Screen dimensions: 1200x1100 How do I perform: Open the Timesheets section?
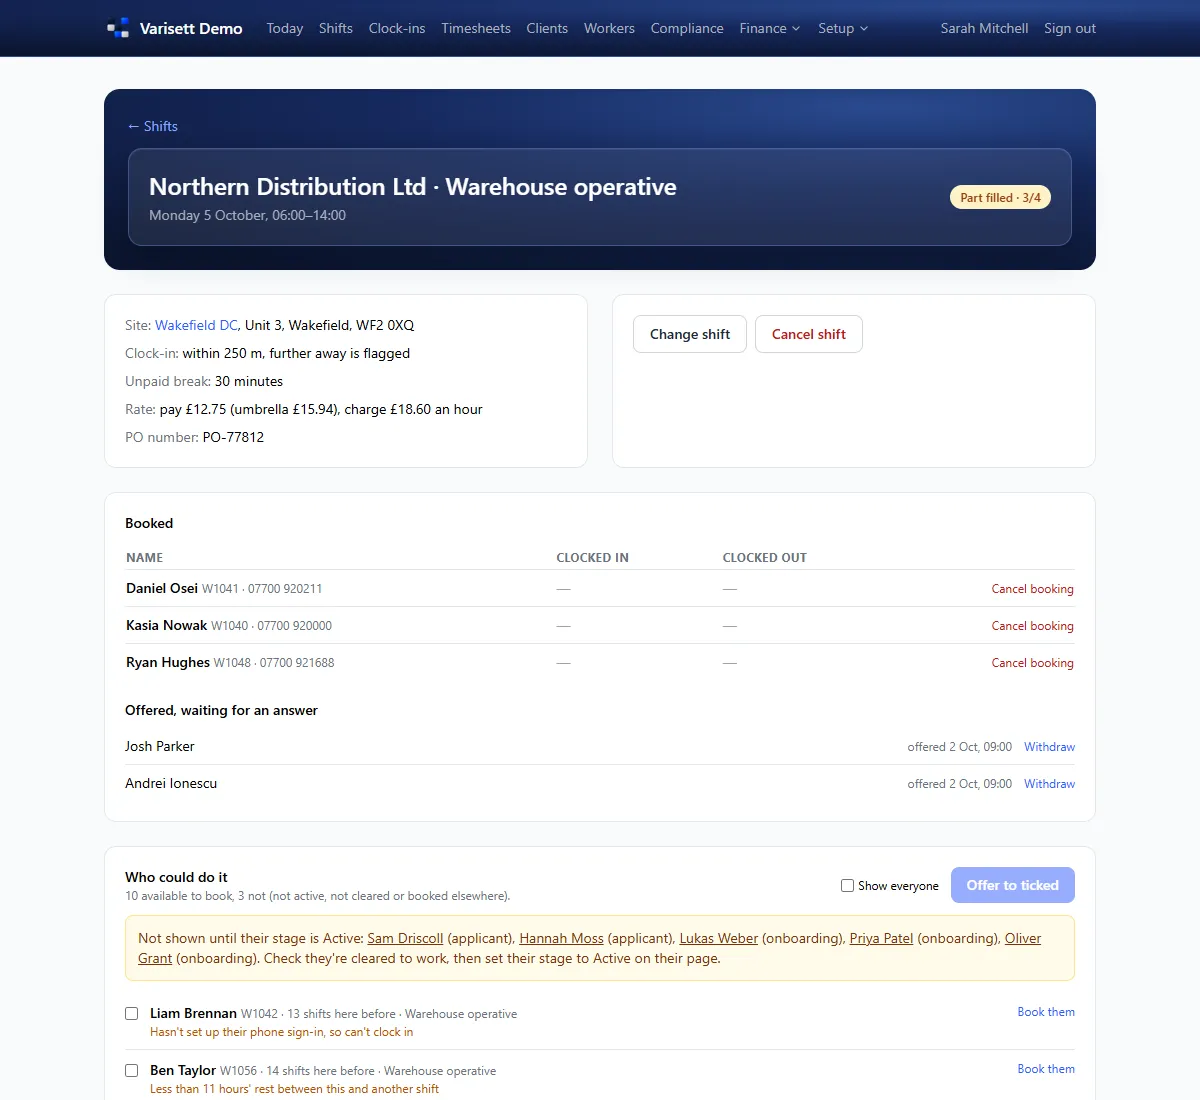(476, 28)
